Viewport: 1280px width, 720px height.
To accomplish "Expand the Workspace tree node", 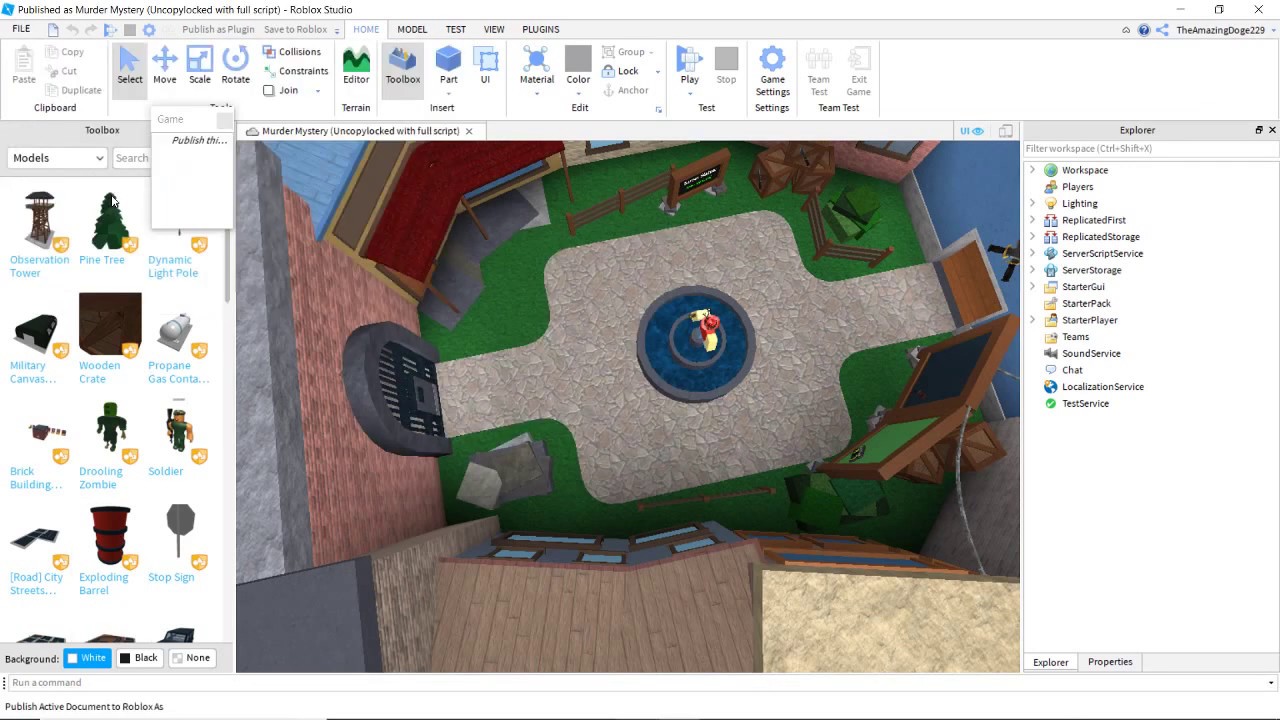I will click(x=1032, y=170).
